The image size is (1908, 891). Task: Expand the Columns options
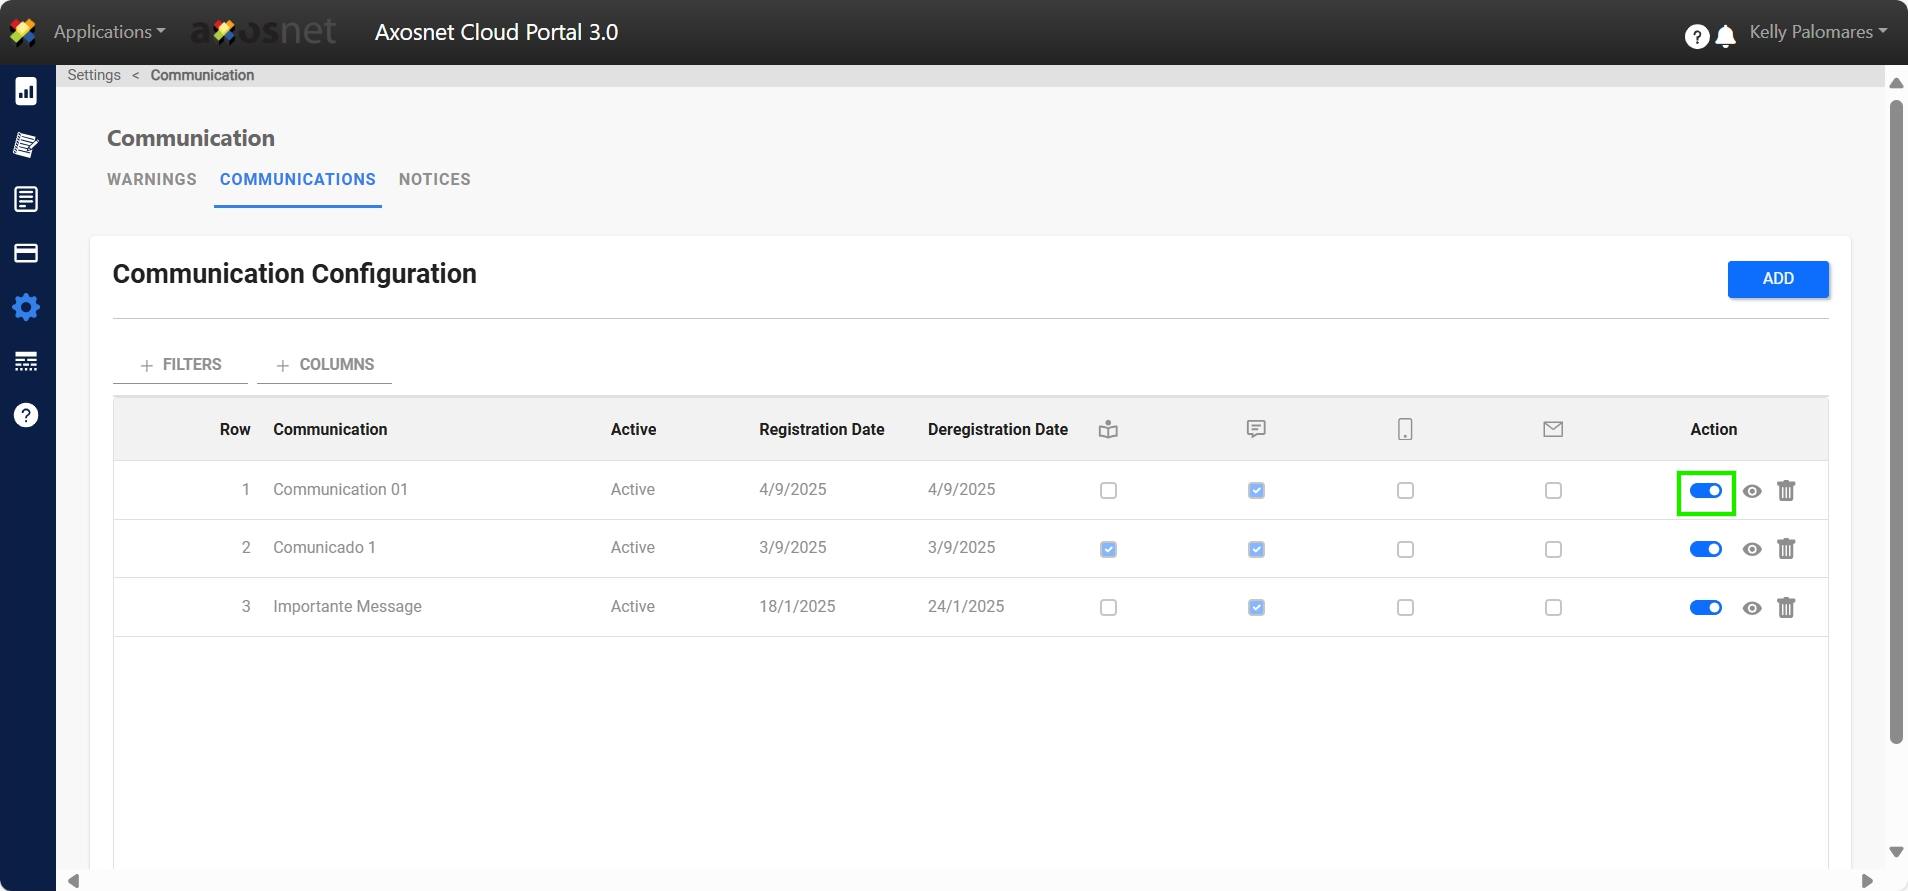tap(325, 365)
